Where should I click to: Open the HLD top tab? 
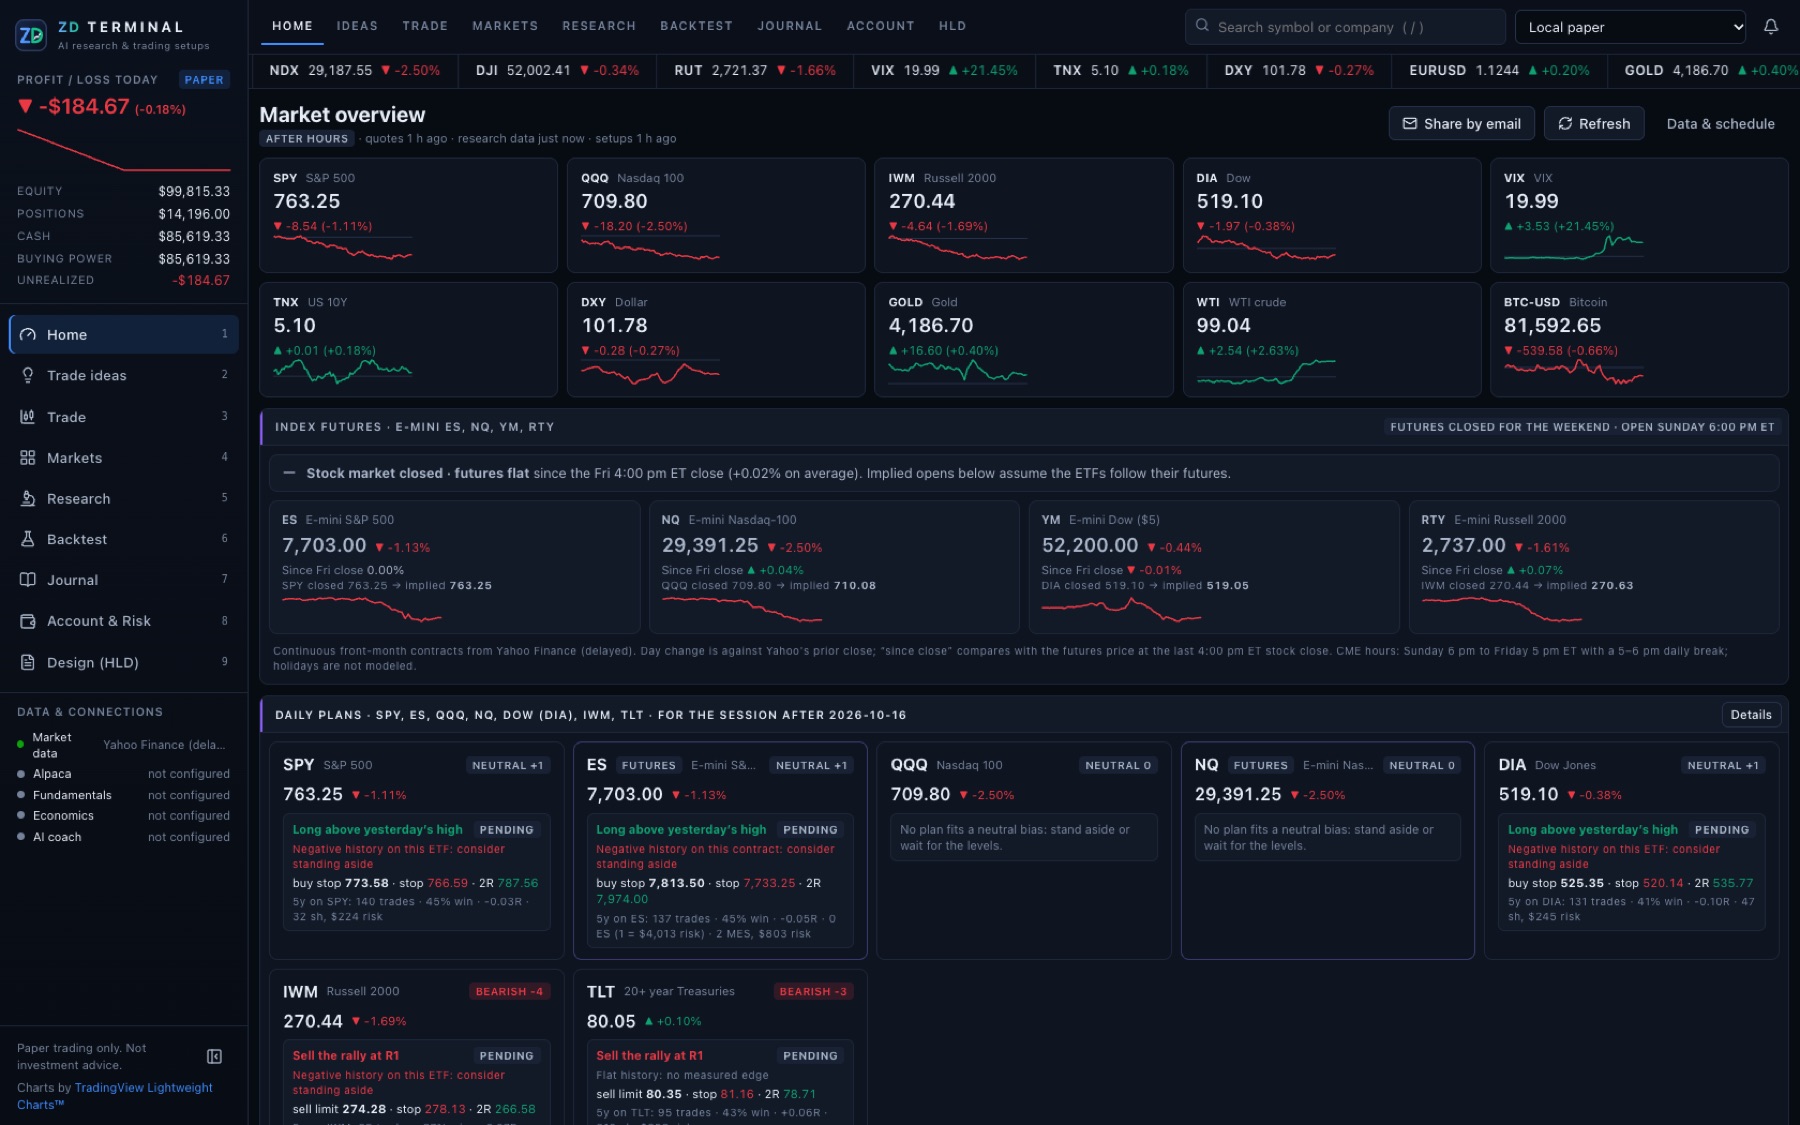(952, 26)
